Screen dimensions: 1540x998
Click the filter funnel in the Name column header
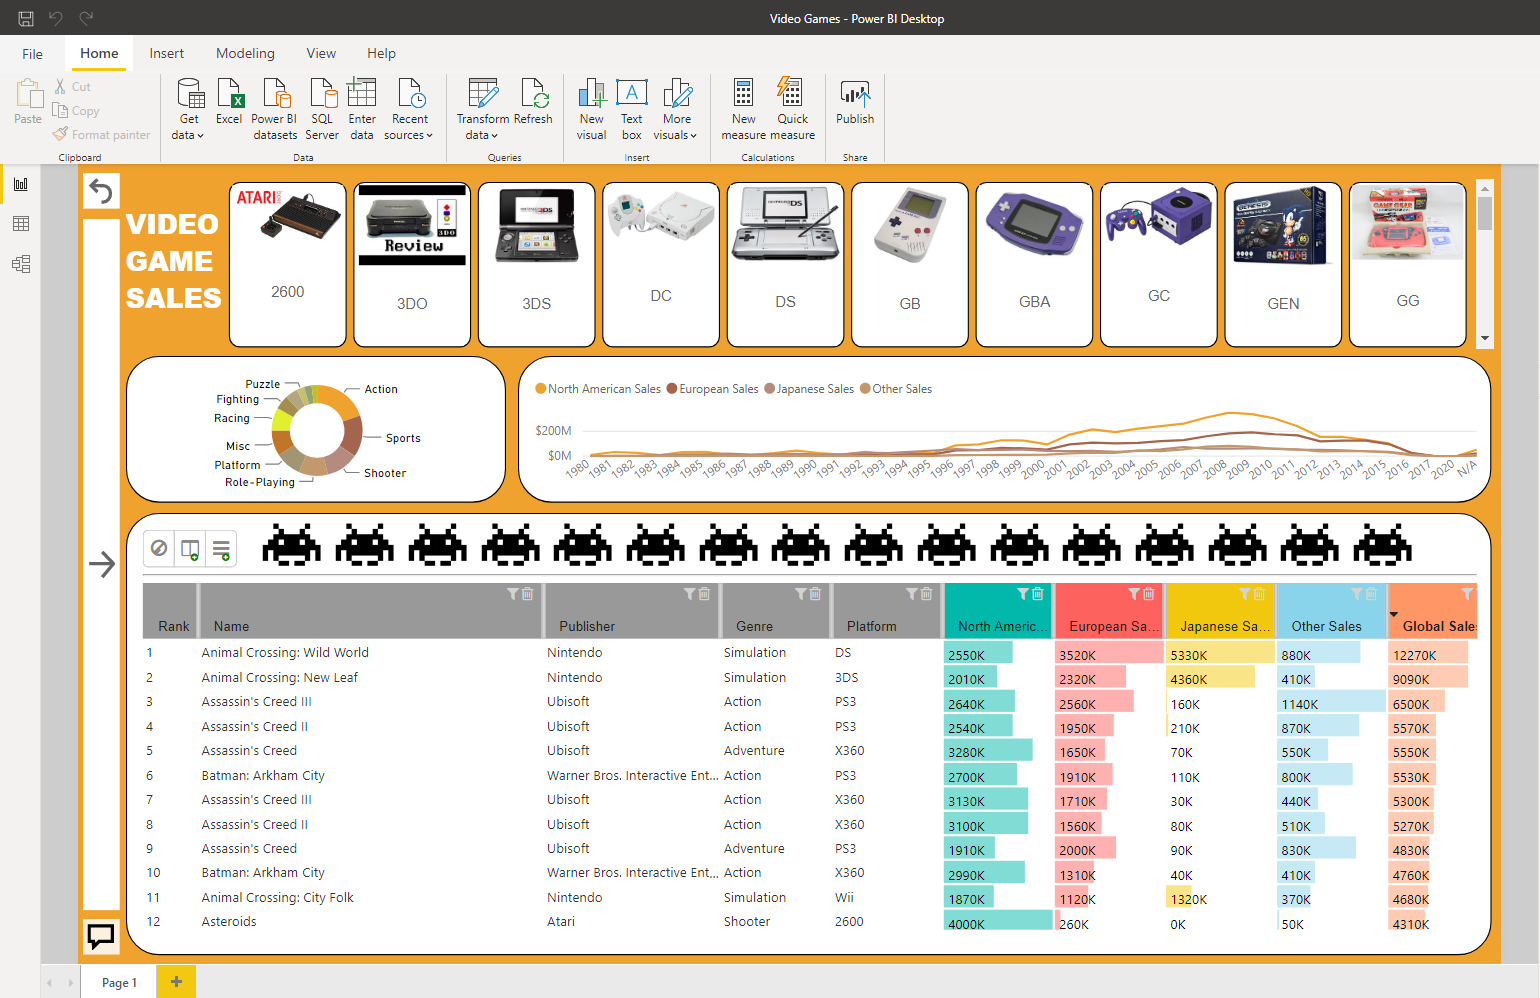pyautogui.click(x=513, y=594)
